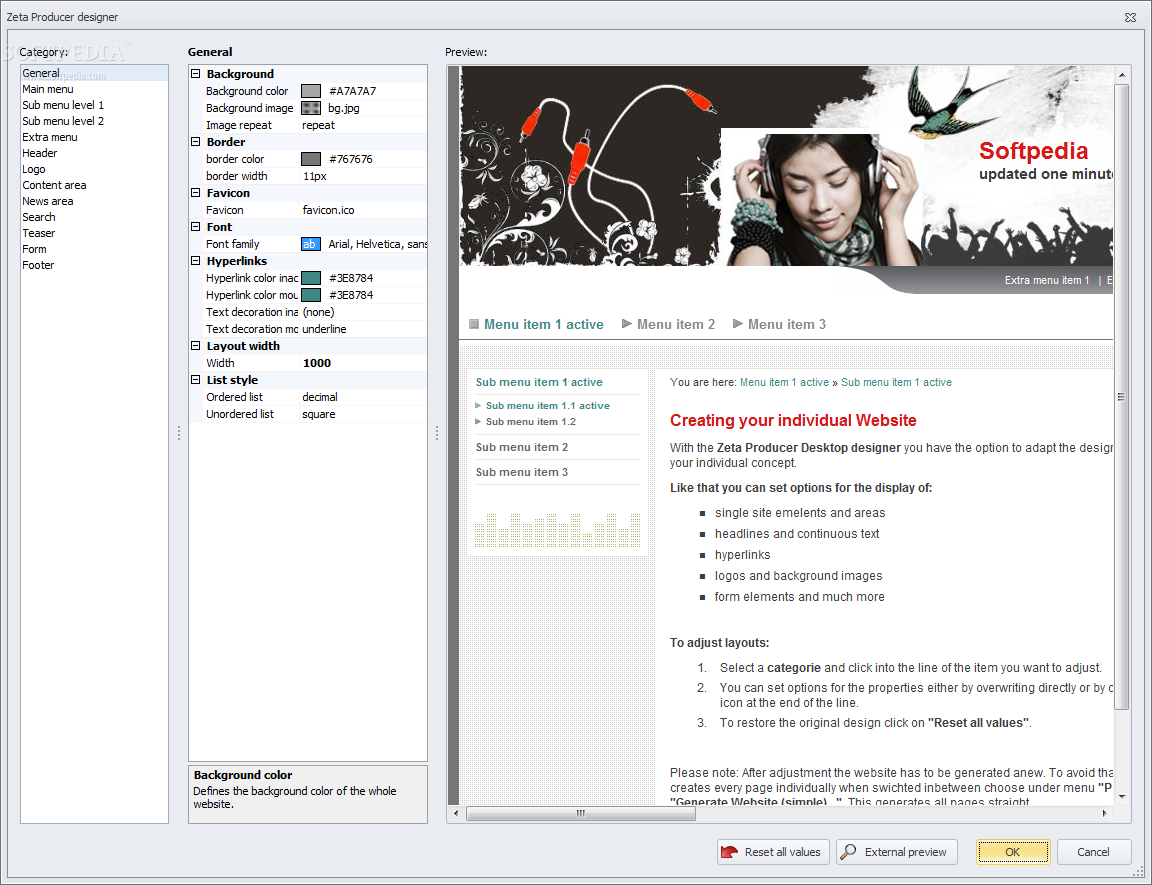Select Footer category
This screenshot has width=1152, height=885.
point(94,265)
